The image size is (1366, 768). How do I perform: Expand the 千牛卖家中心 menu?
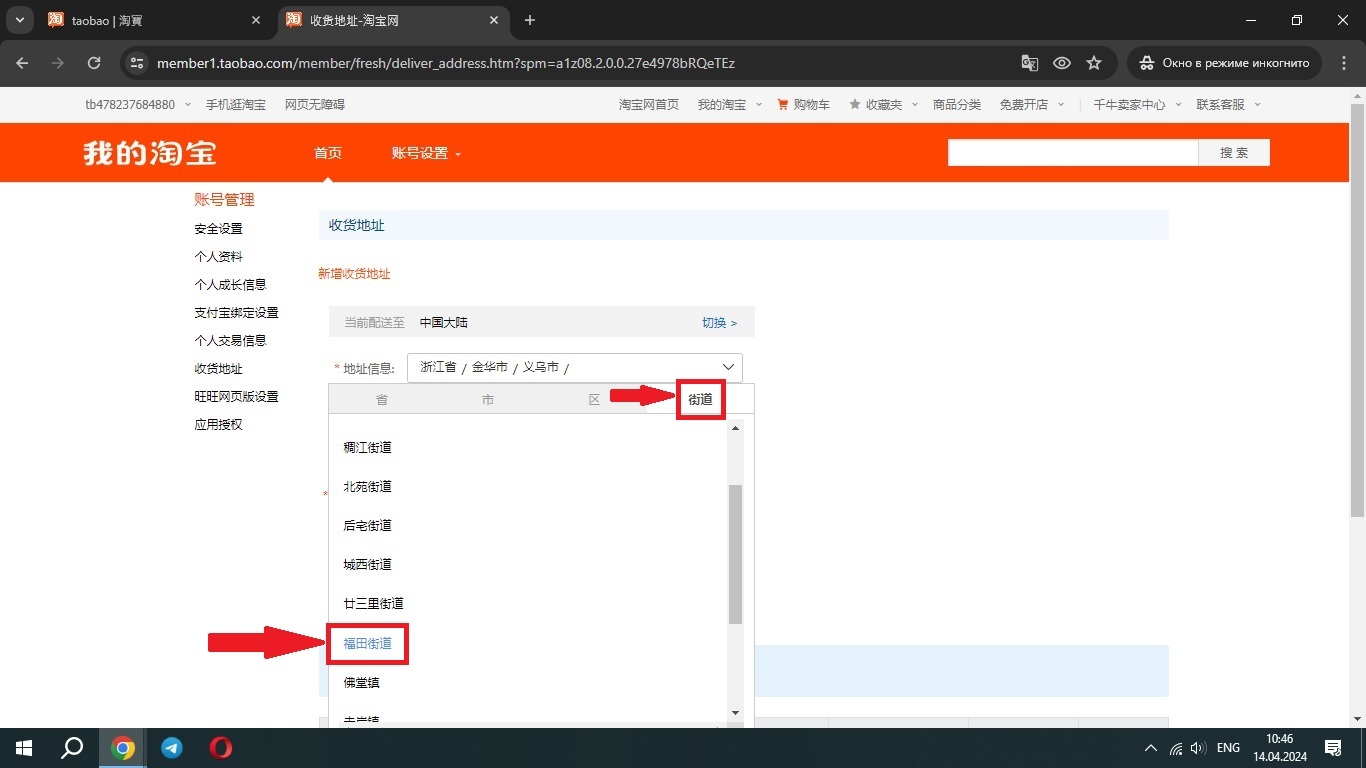[x=1137, y=104]
